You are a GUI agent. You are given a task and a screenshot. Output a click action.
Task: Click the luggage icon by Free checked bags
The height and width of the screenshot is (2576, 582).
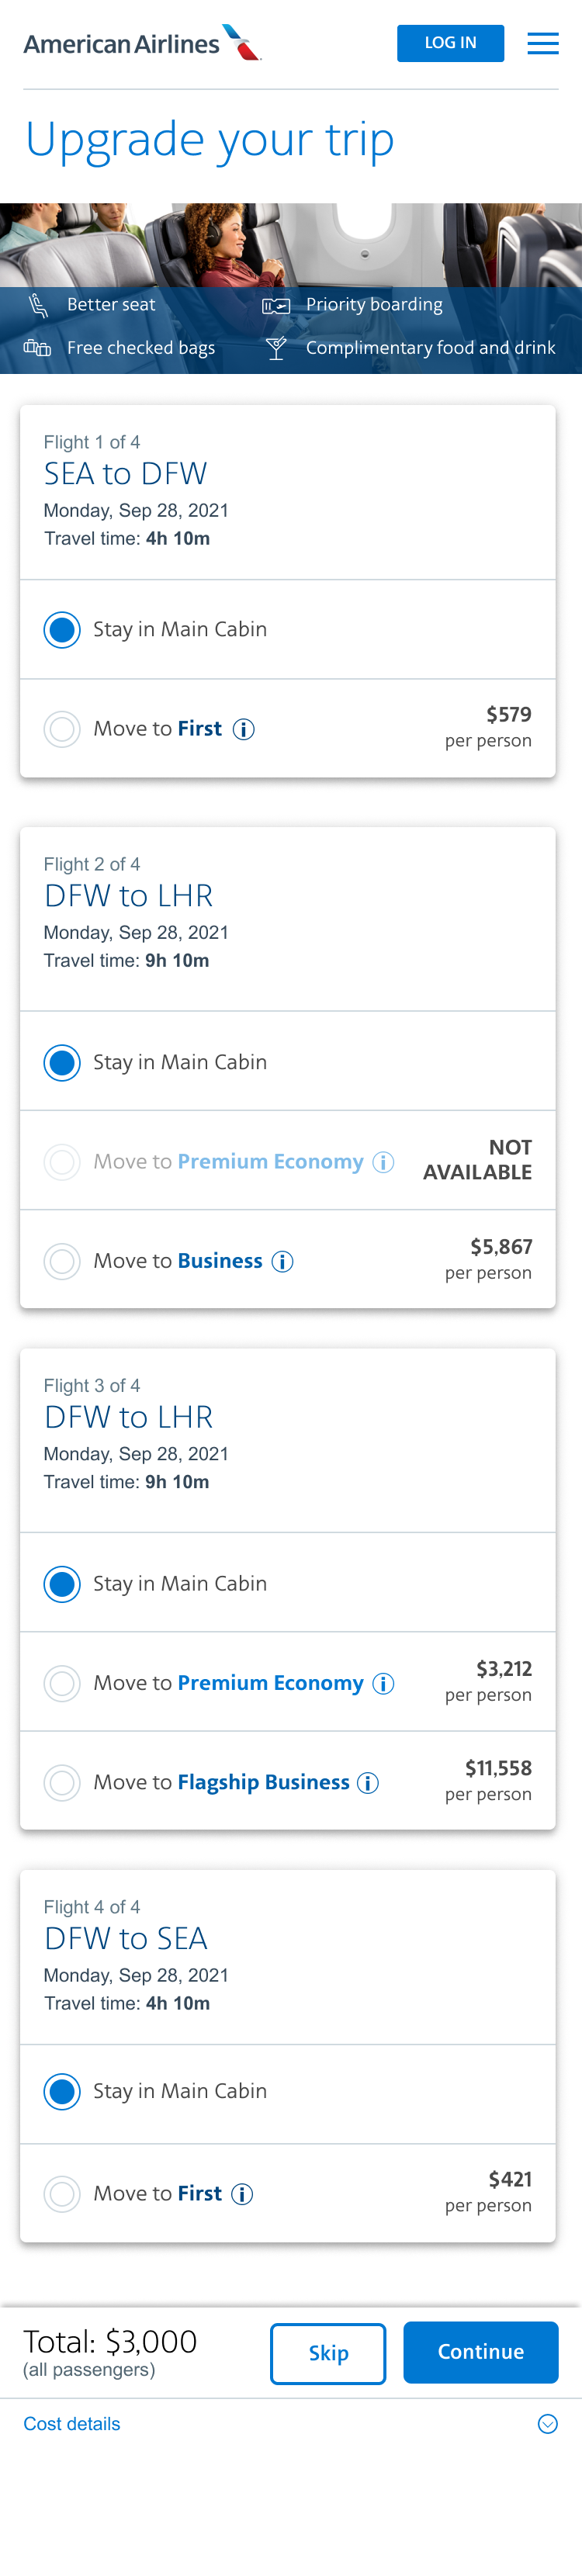click(x=37, y=348)
